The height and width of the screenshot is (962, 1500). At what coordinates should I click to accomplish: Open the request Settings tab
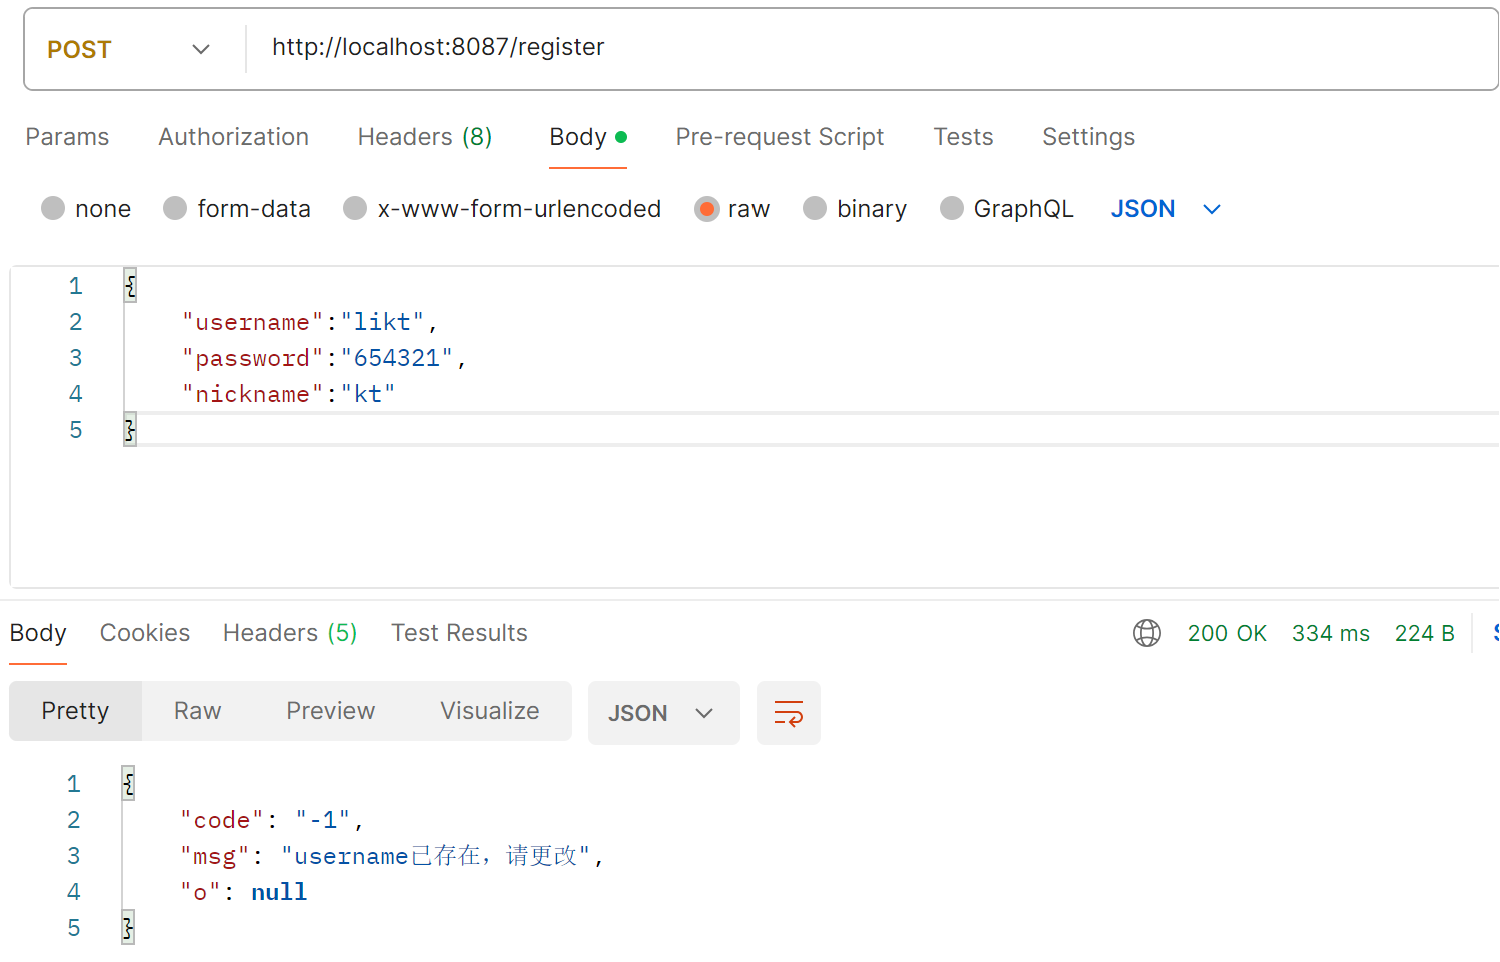(x=1088, y=137)
